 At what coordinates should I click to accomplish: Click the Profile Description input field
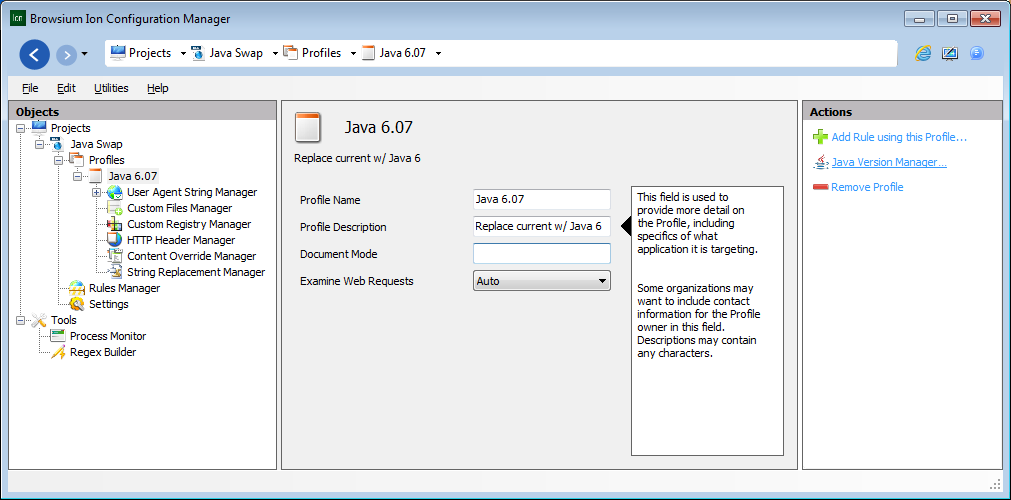click(542, 226)
